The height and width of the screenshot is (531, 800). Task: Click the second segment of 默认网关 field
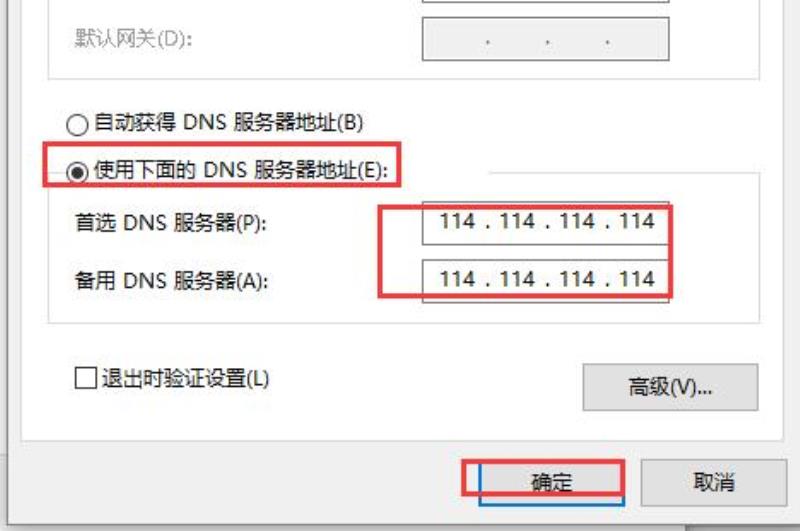(517, 39)
